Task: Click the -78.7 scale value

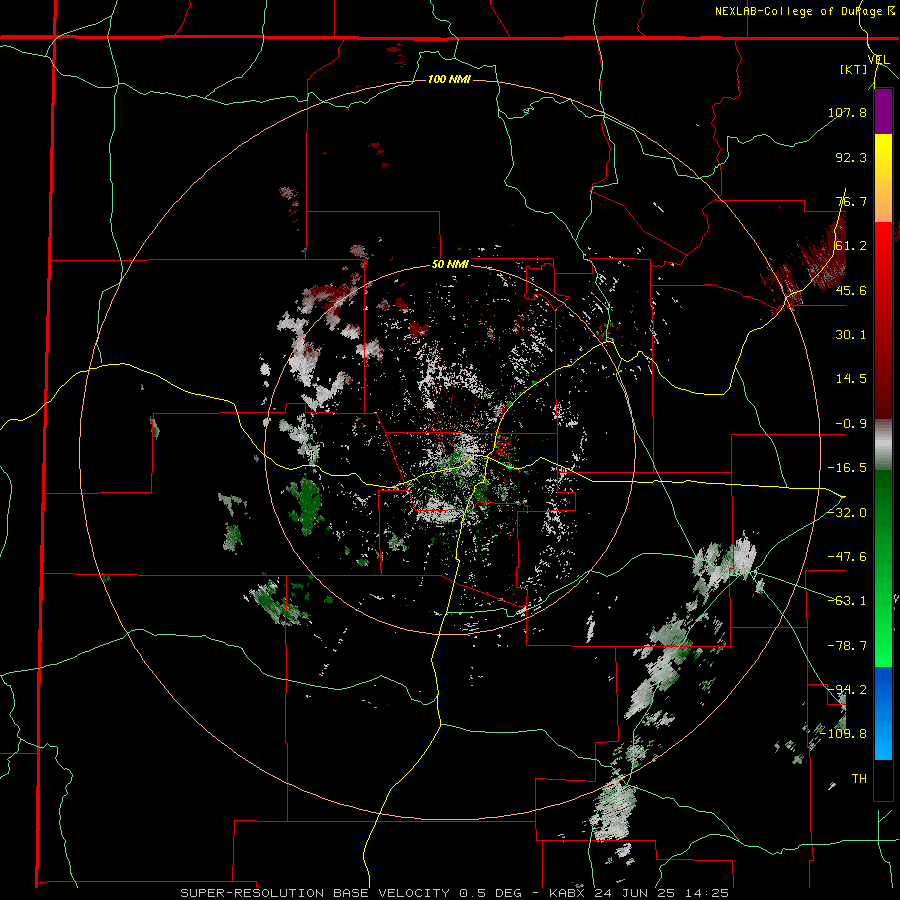Action: (x=847, y=646)
